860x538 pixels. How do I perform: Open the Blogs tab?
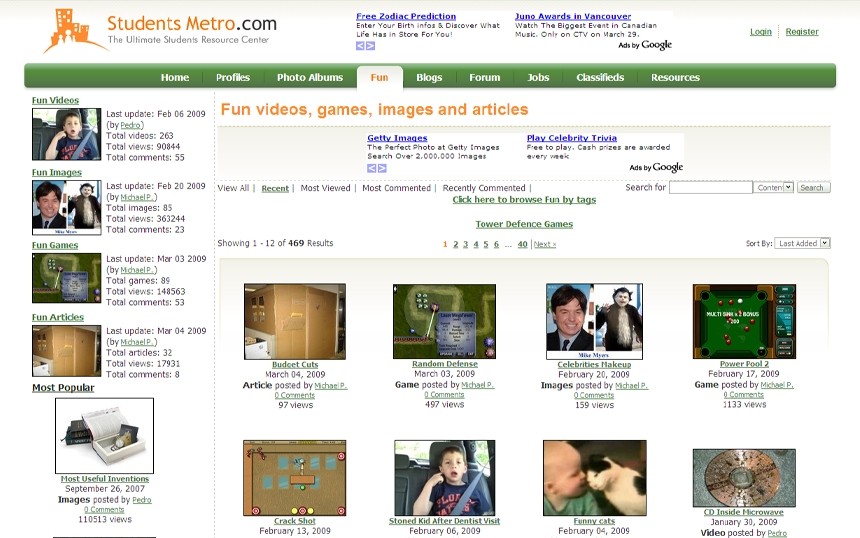coord(429,77)
